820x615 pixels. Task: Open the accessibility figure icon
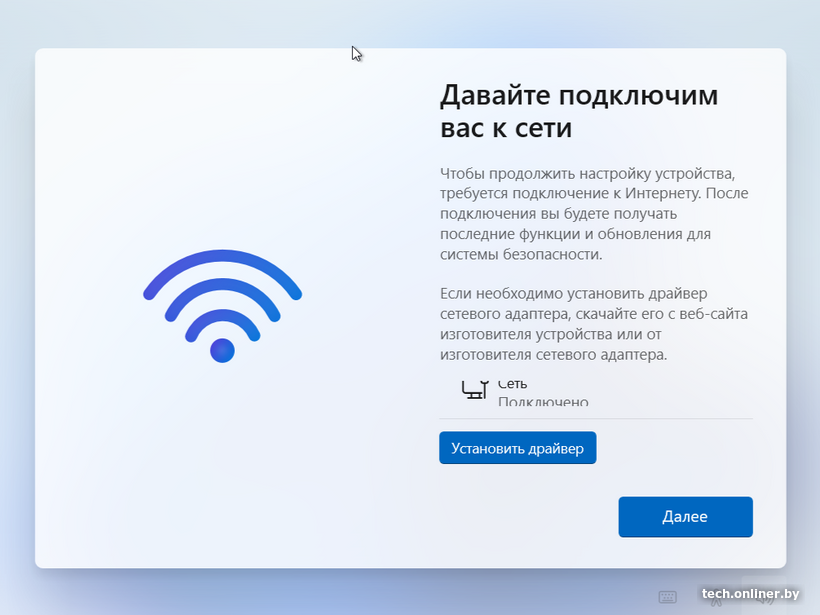(716, 599)
